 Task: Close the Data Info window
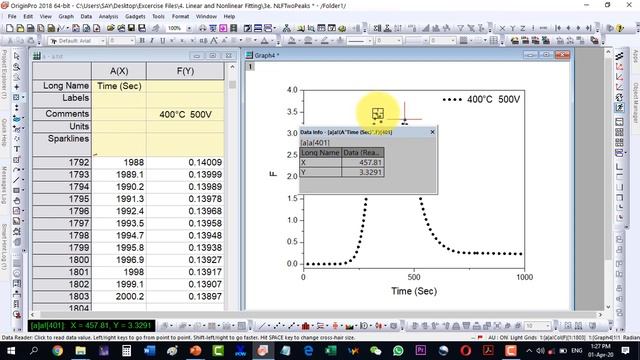pyautogui.click(x=433, y=132)
